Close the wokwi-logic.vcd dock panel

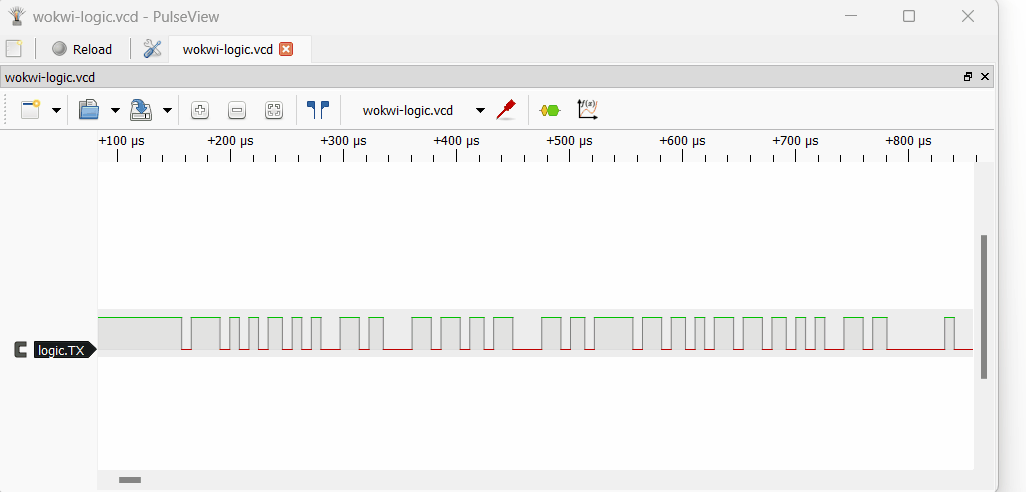point(985,77)
